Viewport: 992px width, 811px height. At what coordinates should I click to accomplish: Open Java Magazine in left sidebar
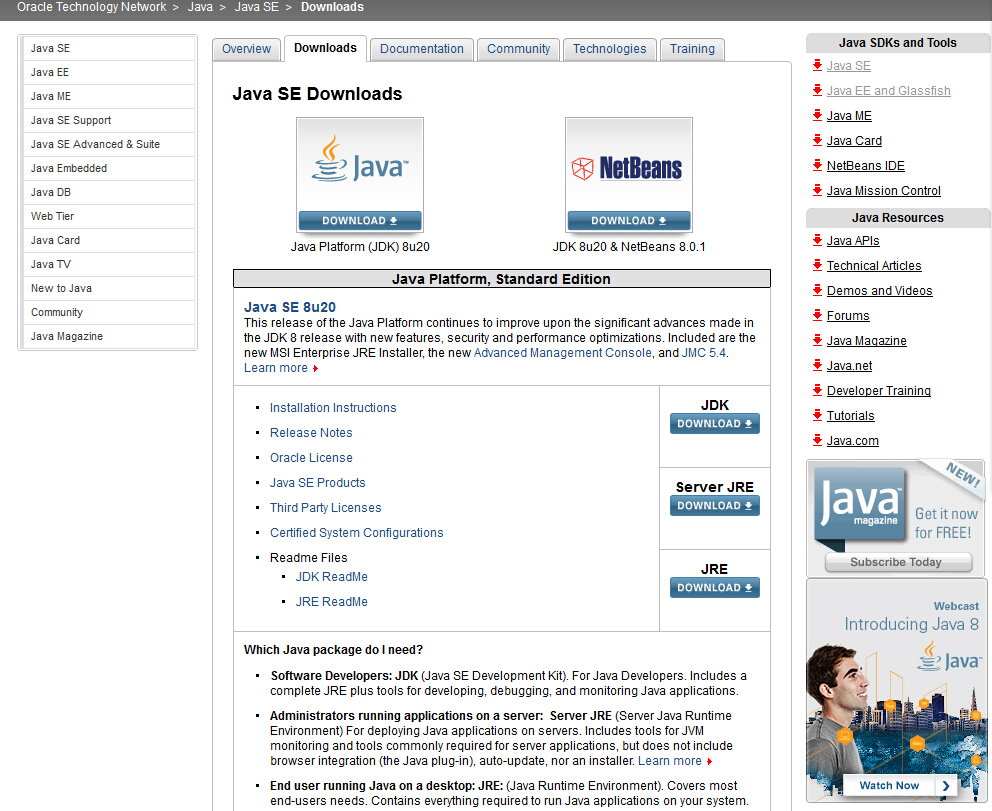click(108, 337)
